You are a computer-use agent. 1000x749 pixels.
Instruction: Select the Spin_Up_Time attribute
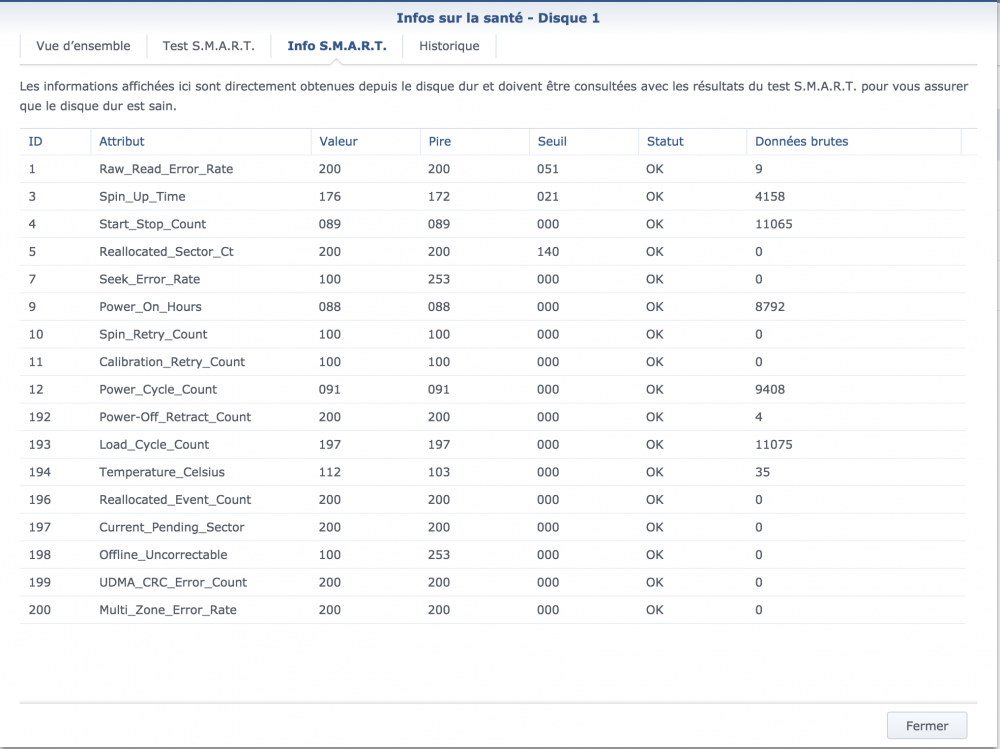[142, 197]
